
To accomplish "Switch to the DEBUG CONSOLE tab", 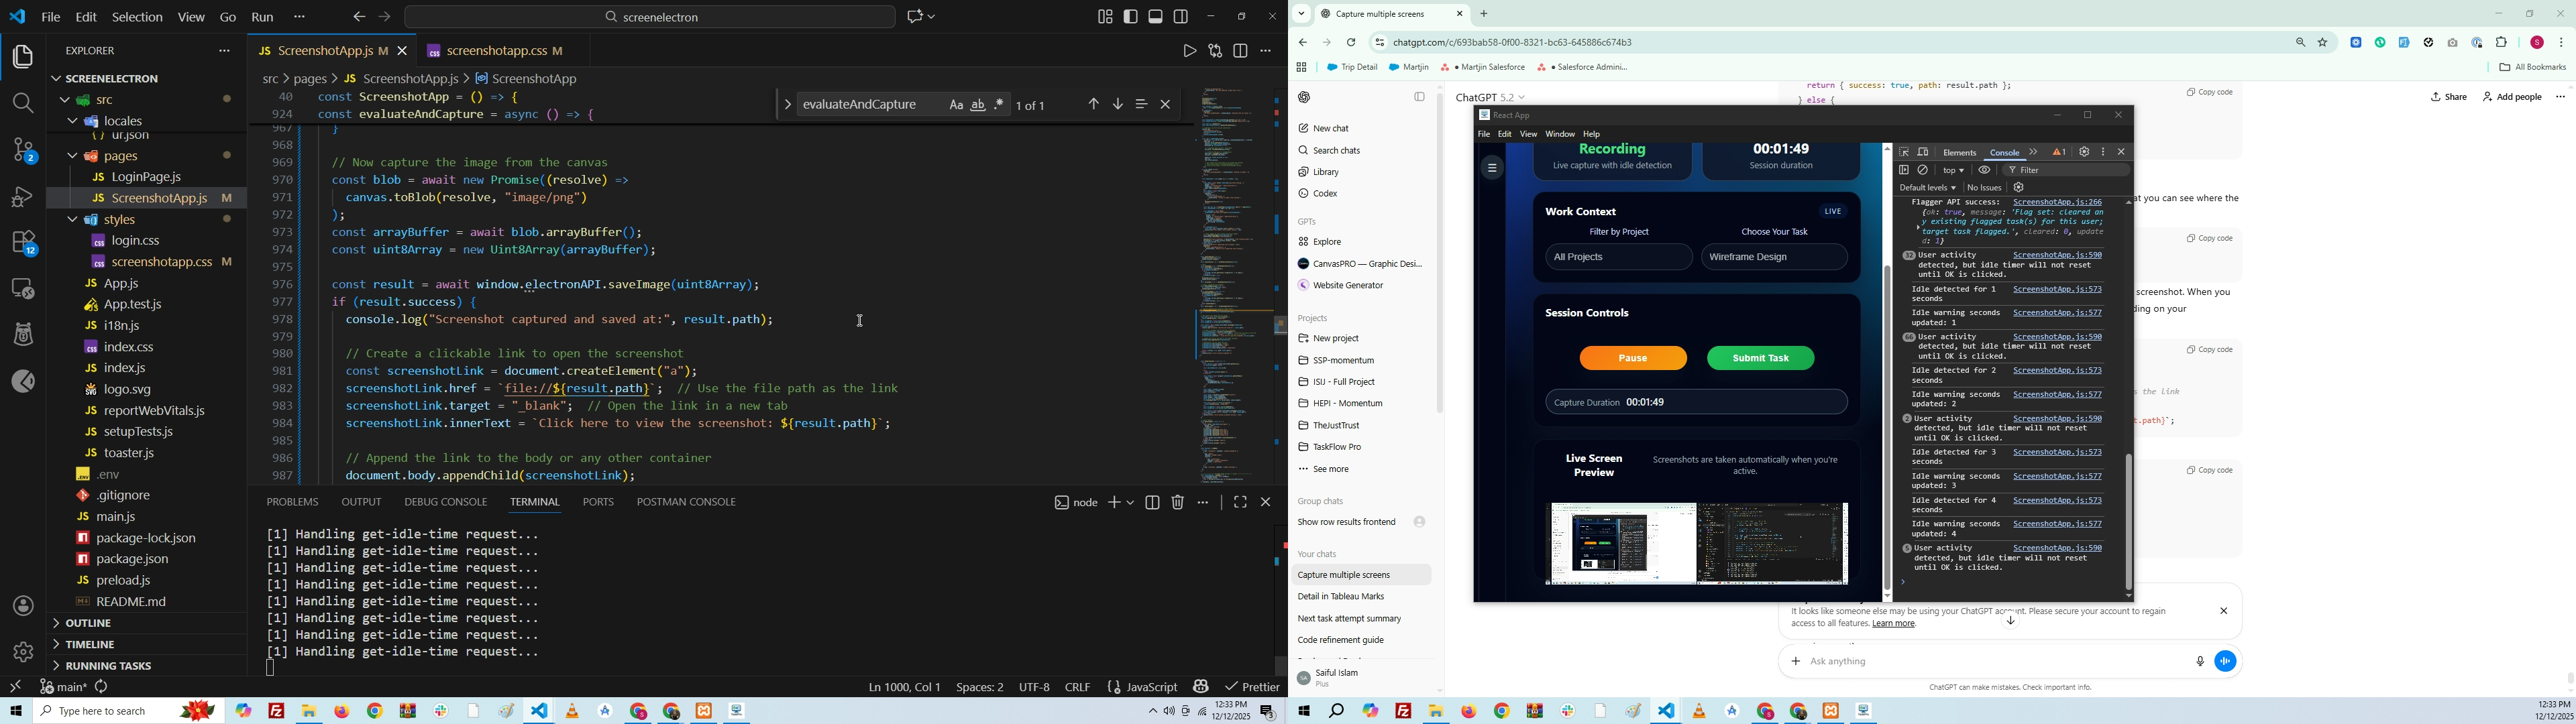I will click(445, 502).
